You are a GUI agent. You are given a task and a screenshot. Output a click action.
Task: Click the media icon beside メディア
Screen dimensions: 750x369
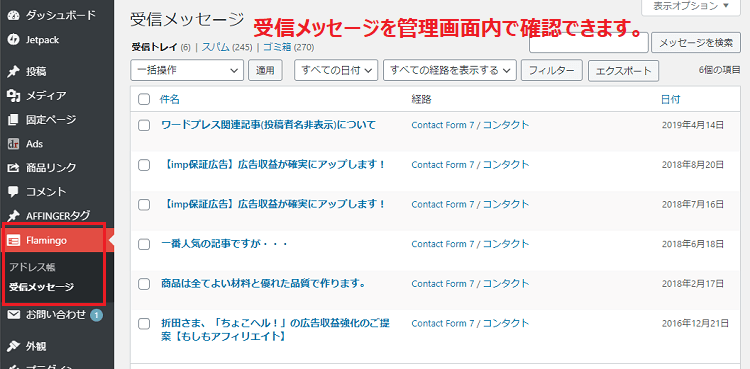click(13, 96)
